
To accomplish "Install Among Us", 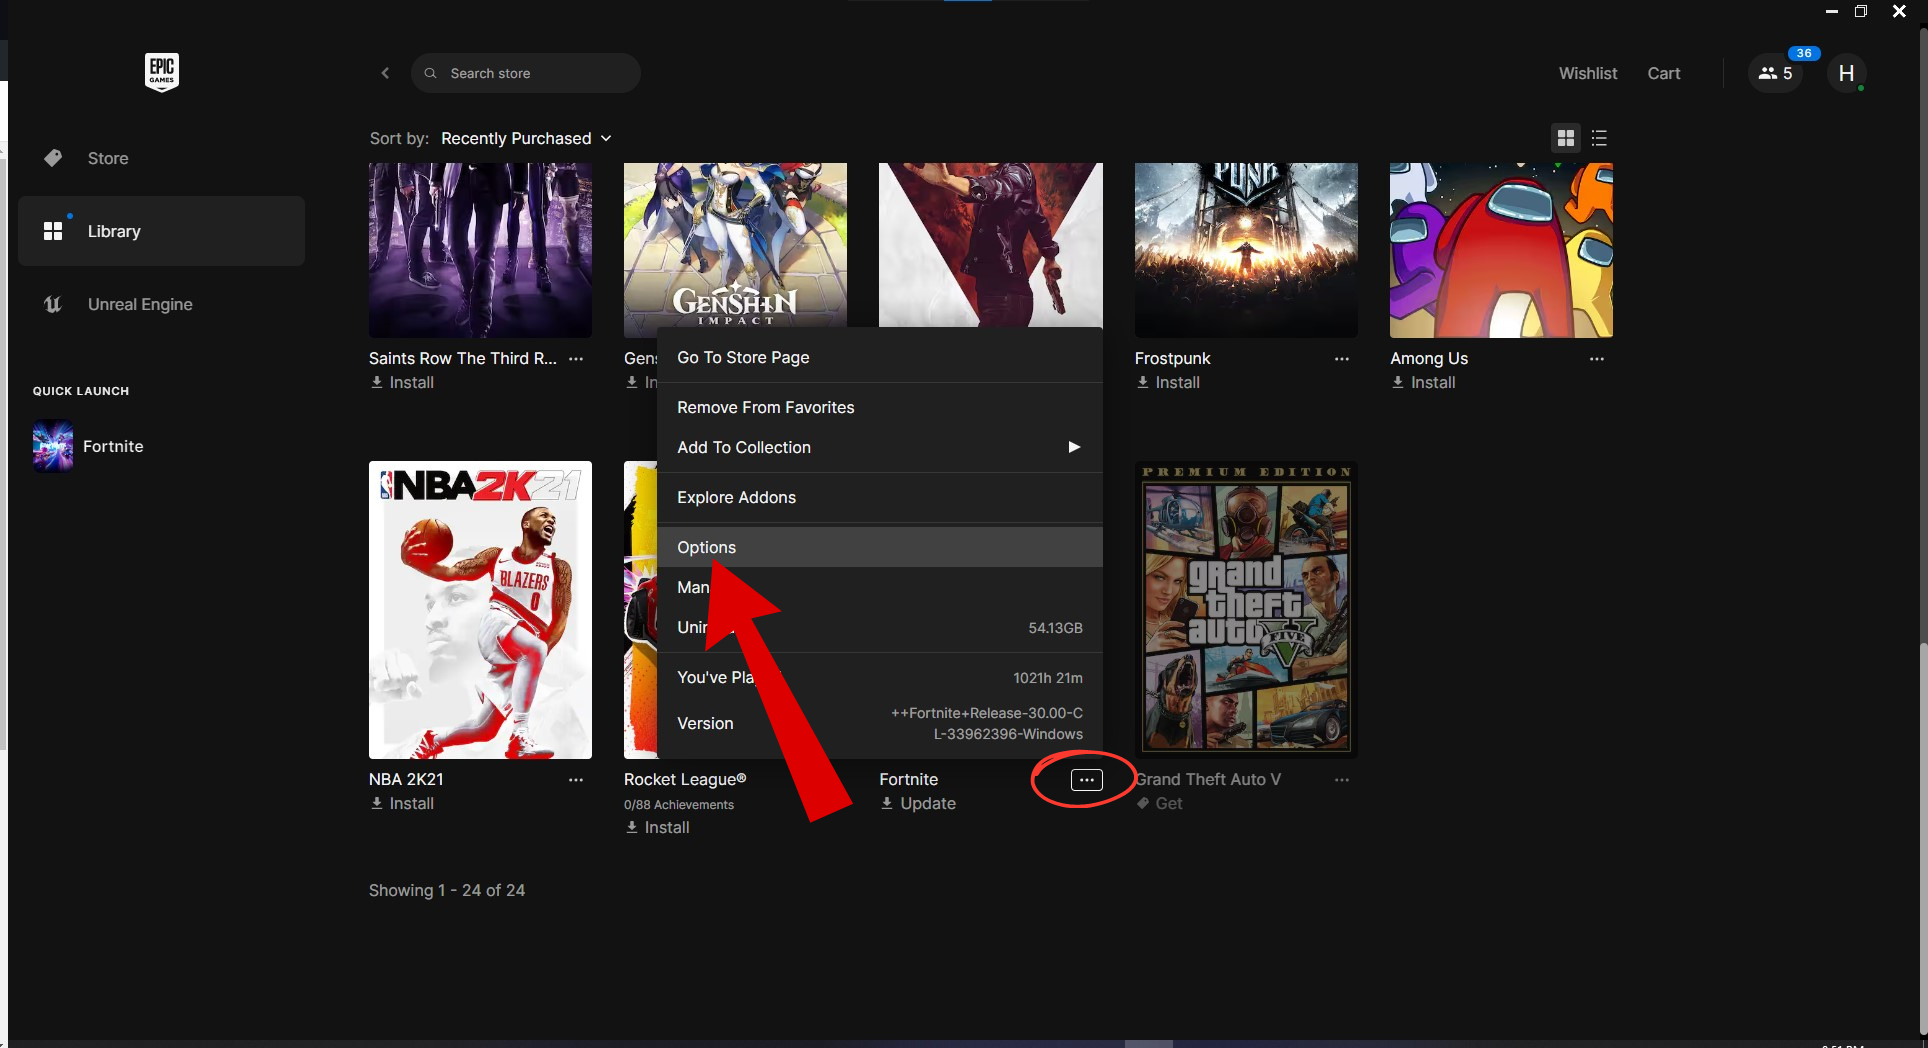I will (1423, 382).
